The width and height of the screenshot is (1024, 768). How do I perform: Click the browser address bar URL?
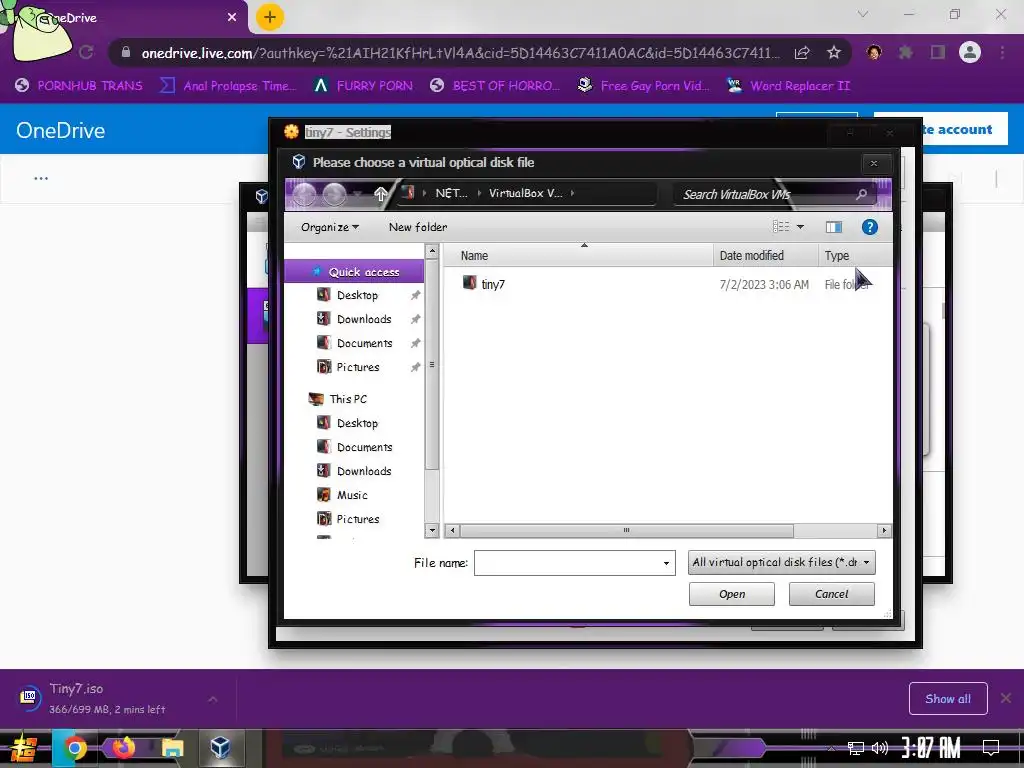click(x=460, y=53)
